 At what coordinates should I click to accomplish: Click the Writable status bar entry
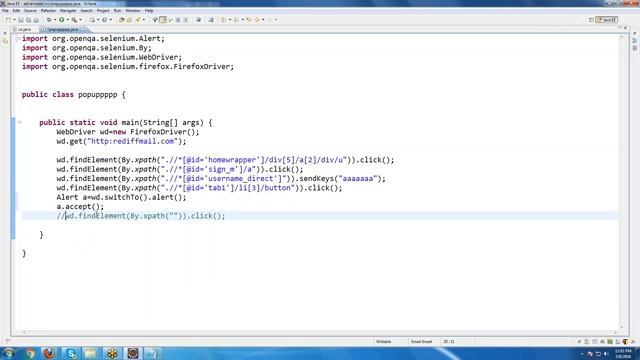383,342
